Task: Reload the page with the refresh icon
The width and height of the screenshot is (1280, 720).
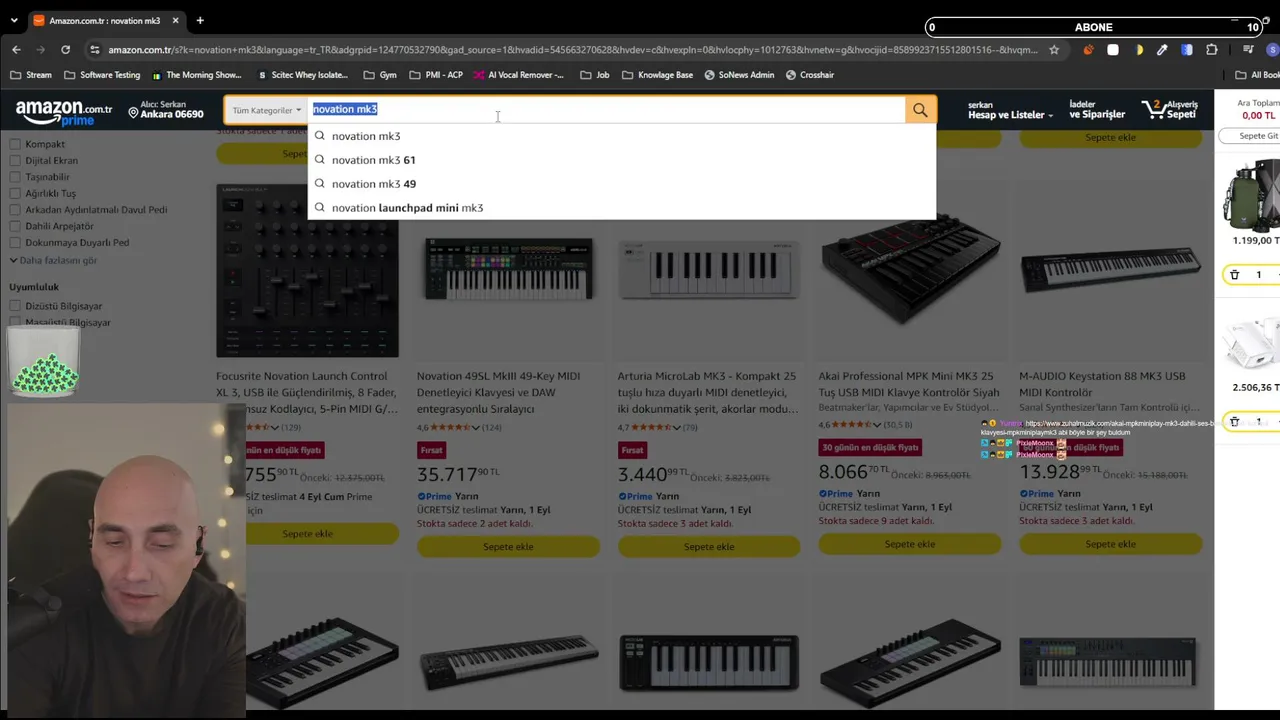Action: coord(66,50)
